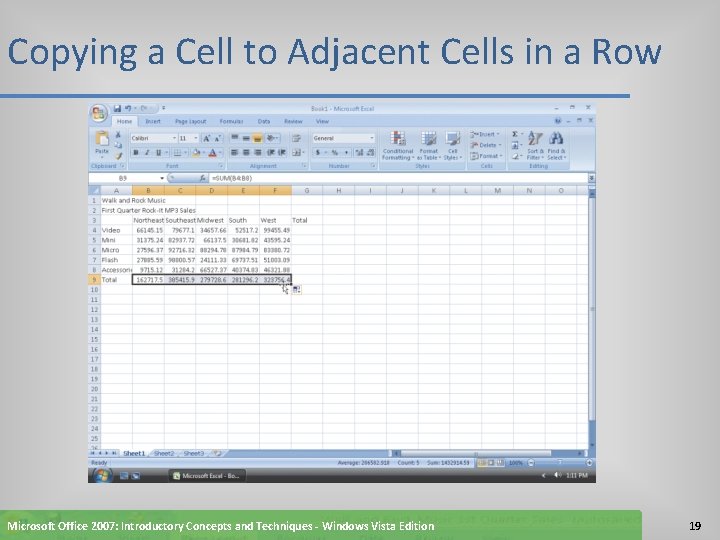Click the Delete cells button
Viewport: 720px width, 540px height.
pos(486,145)
